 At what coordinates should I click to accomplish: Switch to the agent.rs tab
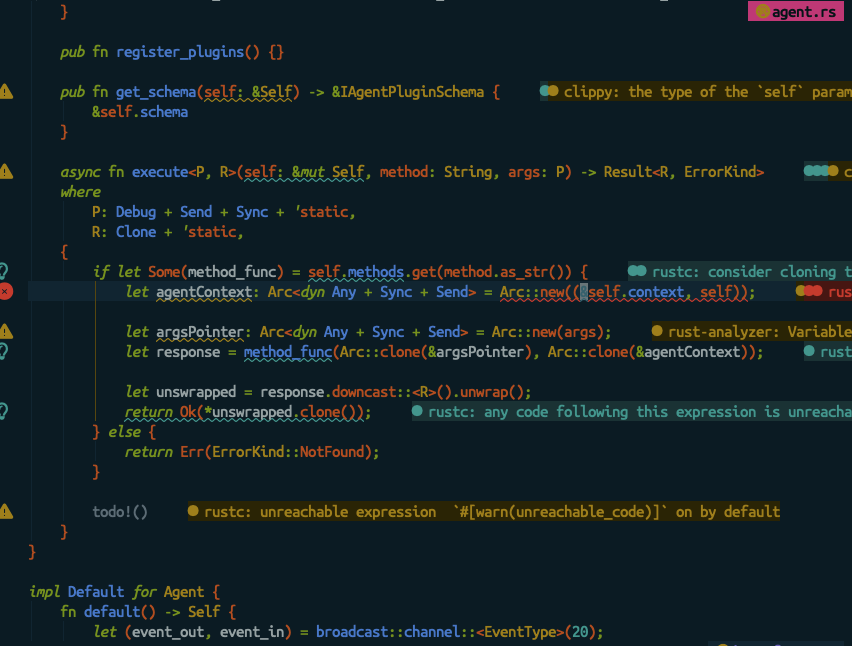click(800, 11)
